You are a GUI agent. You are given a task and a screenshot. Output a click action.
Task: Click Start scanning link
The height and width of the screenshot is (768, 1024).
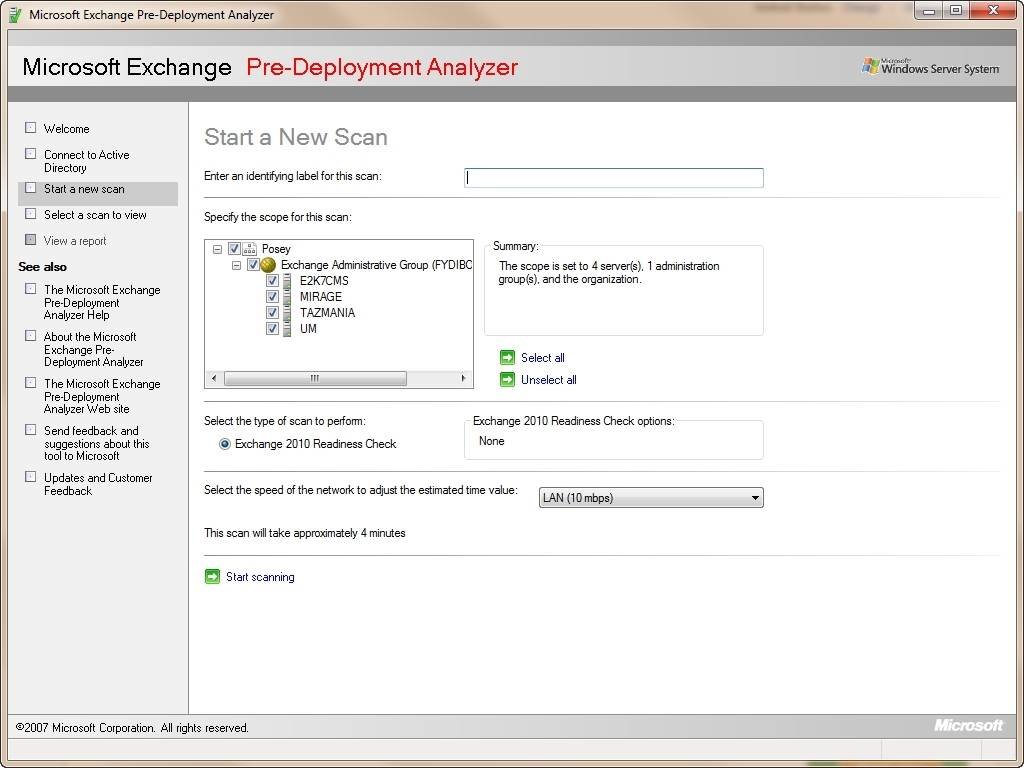[x=260, y=577]
